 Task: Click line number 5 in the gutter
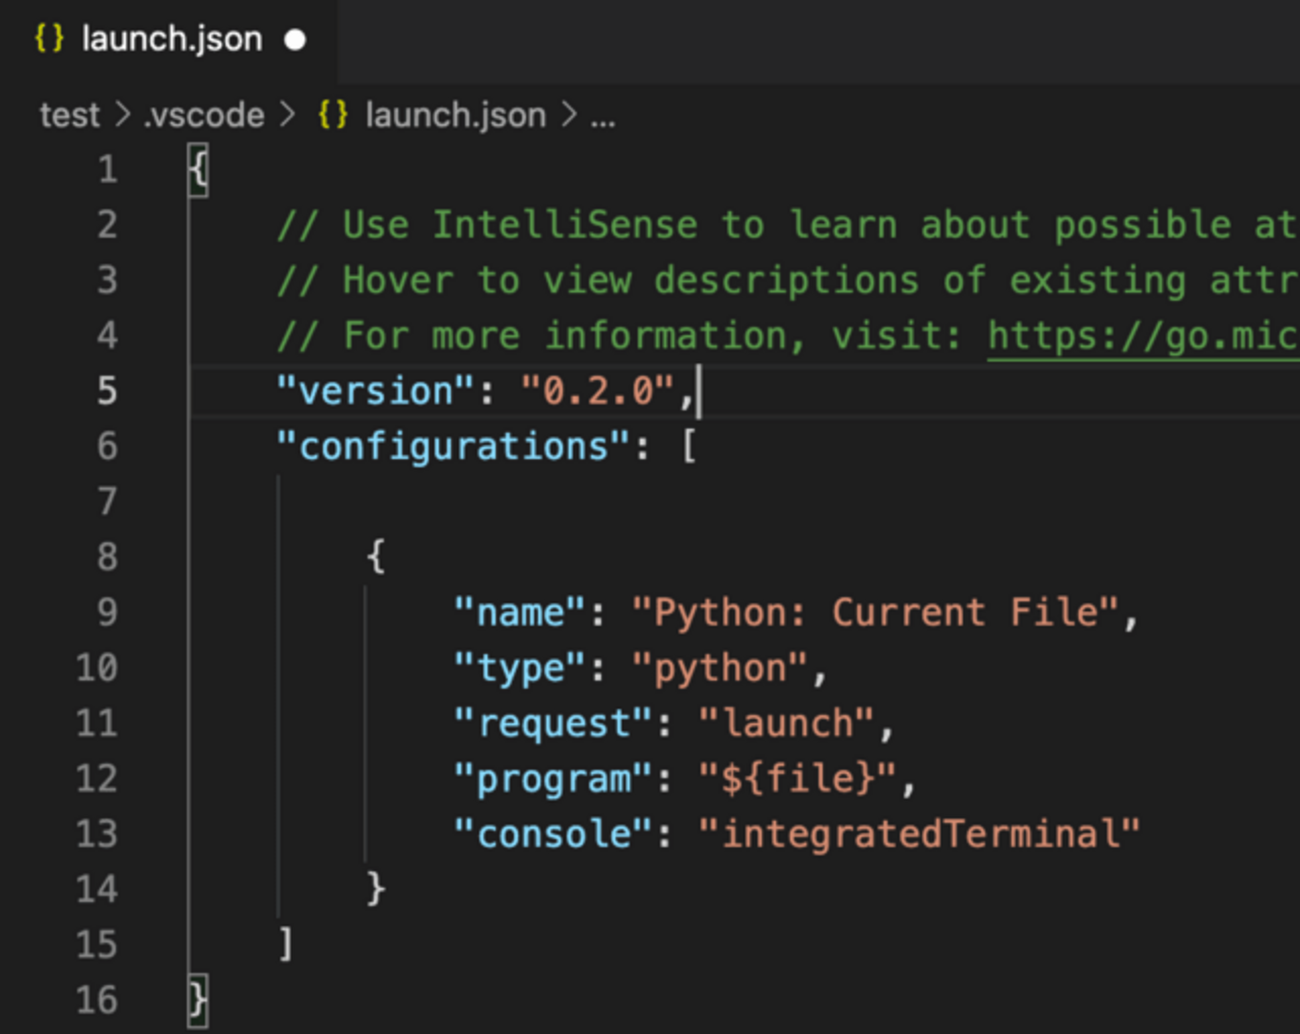point(107,390)
